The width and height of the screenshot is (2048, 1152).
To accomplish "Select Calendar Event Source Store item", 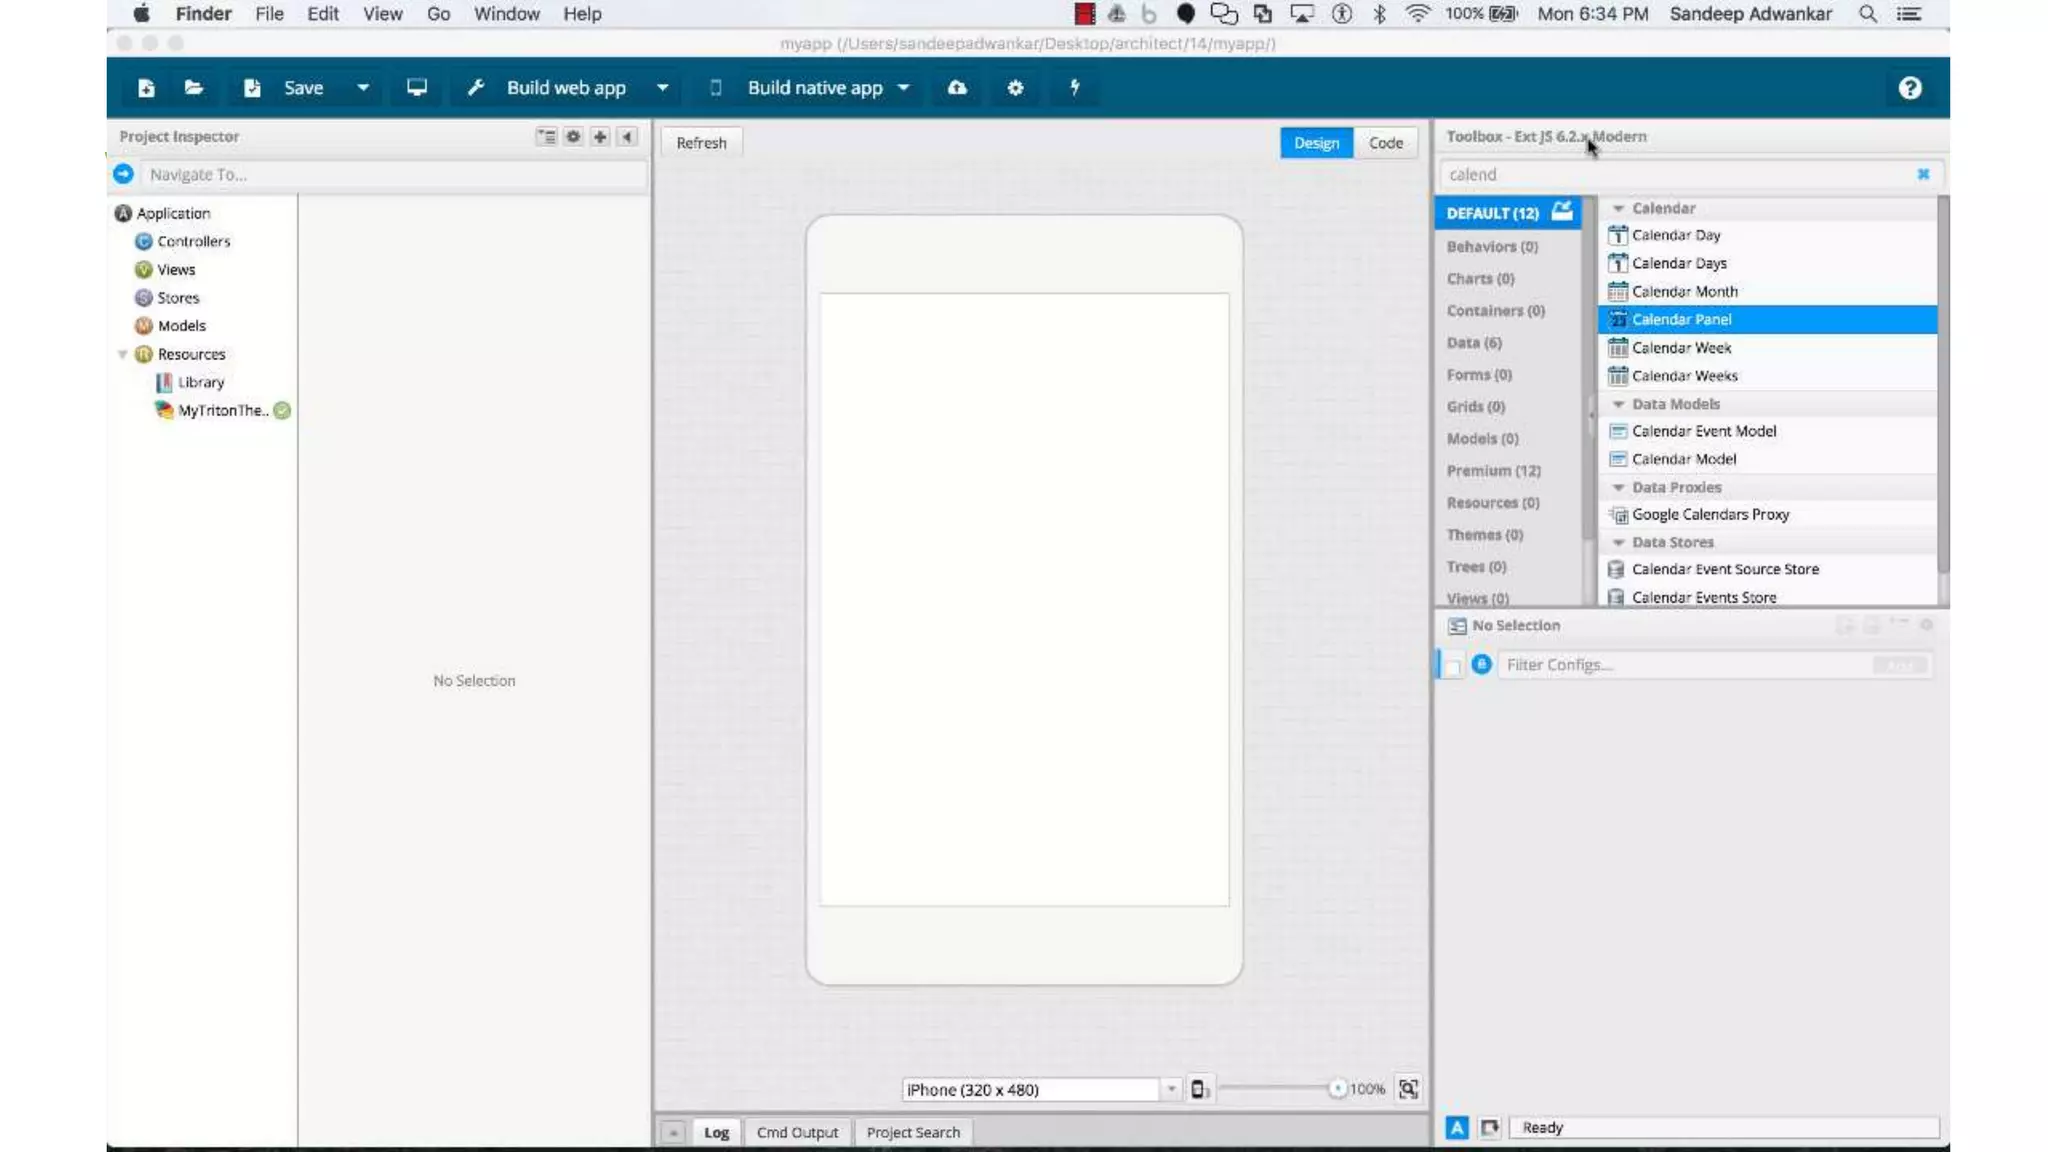I will [x=1767, y=569].
